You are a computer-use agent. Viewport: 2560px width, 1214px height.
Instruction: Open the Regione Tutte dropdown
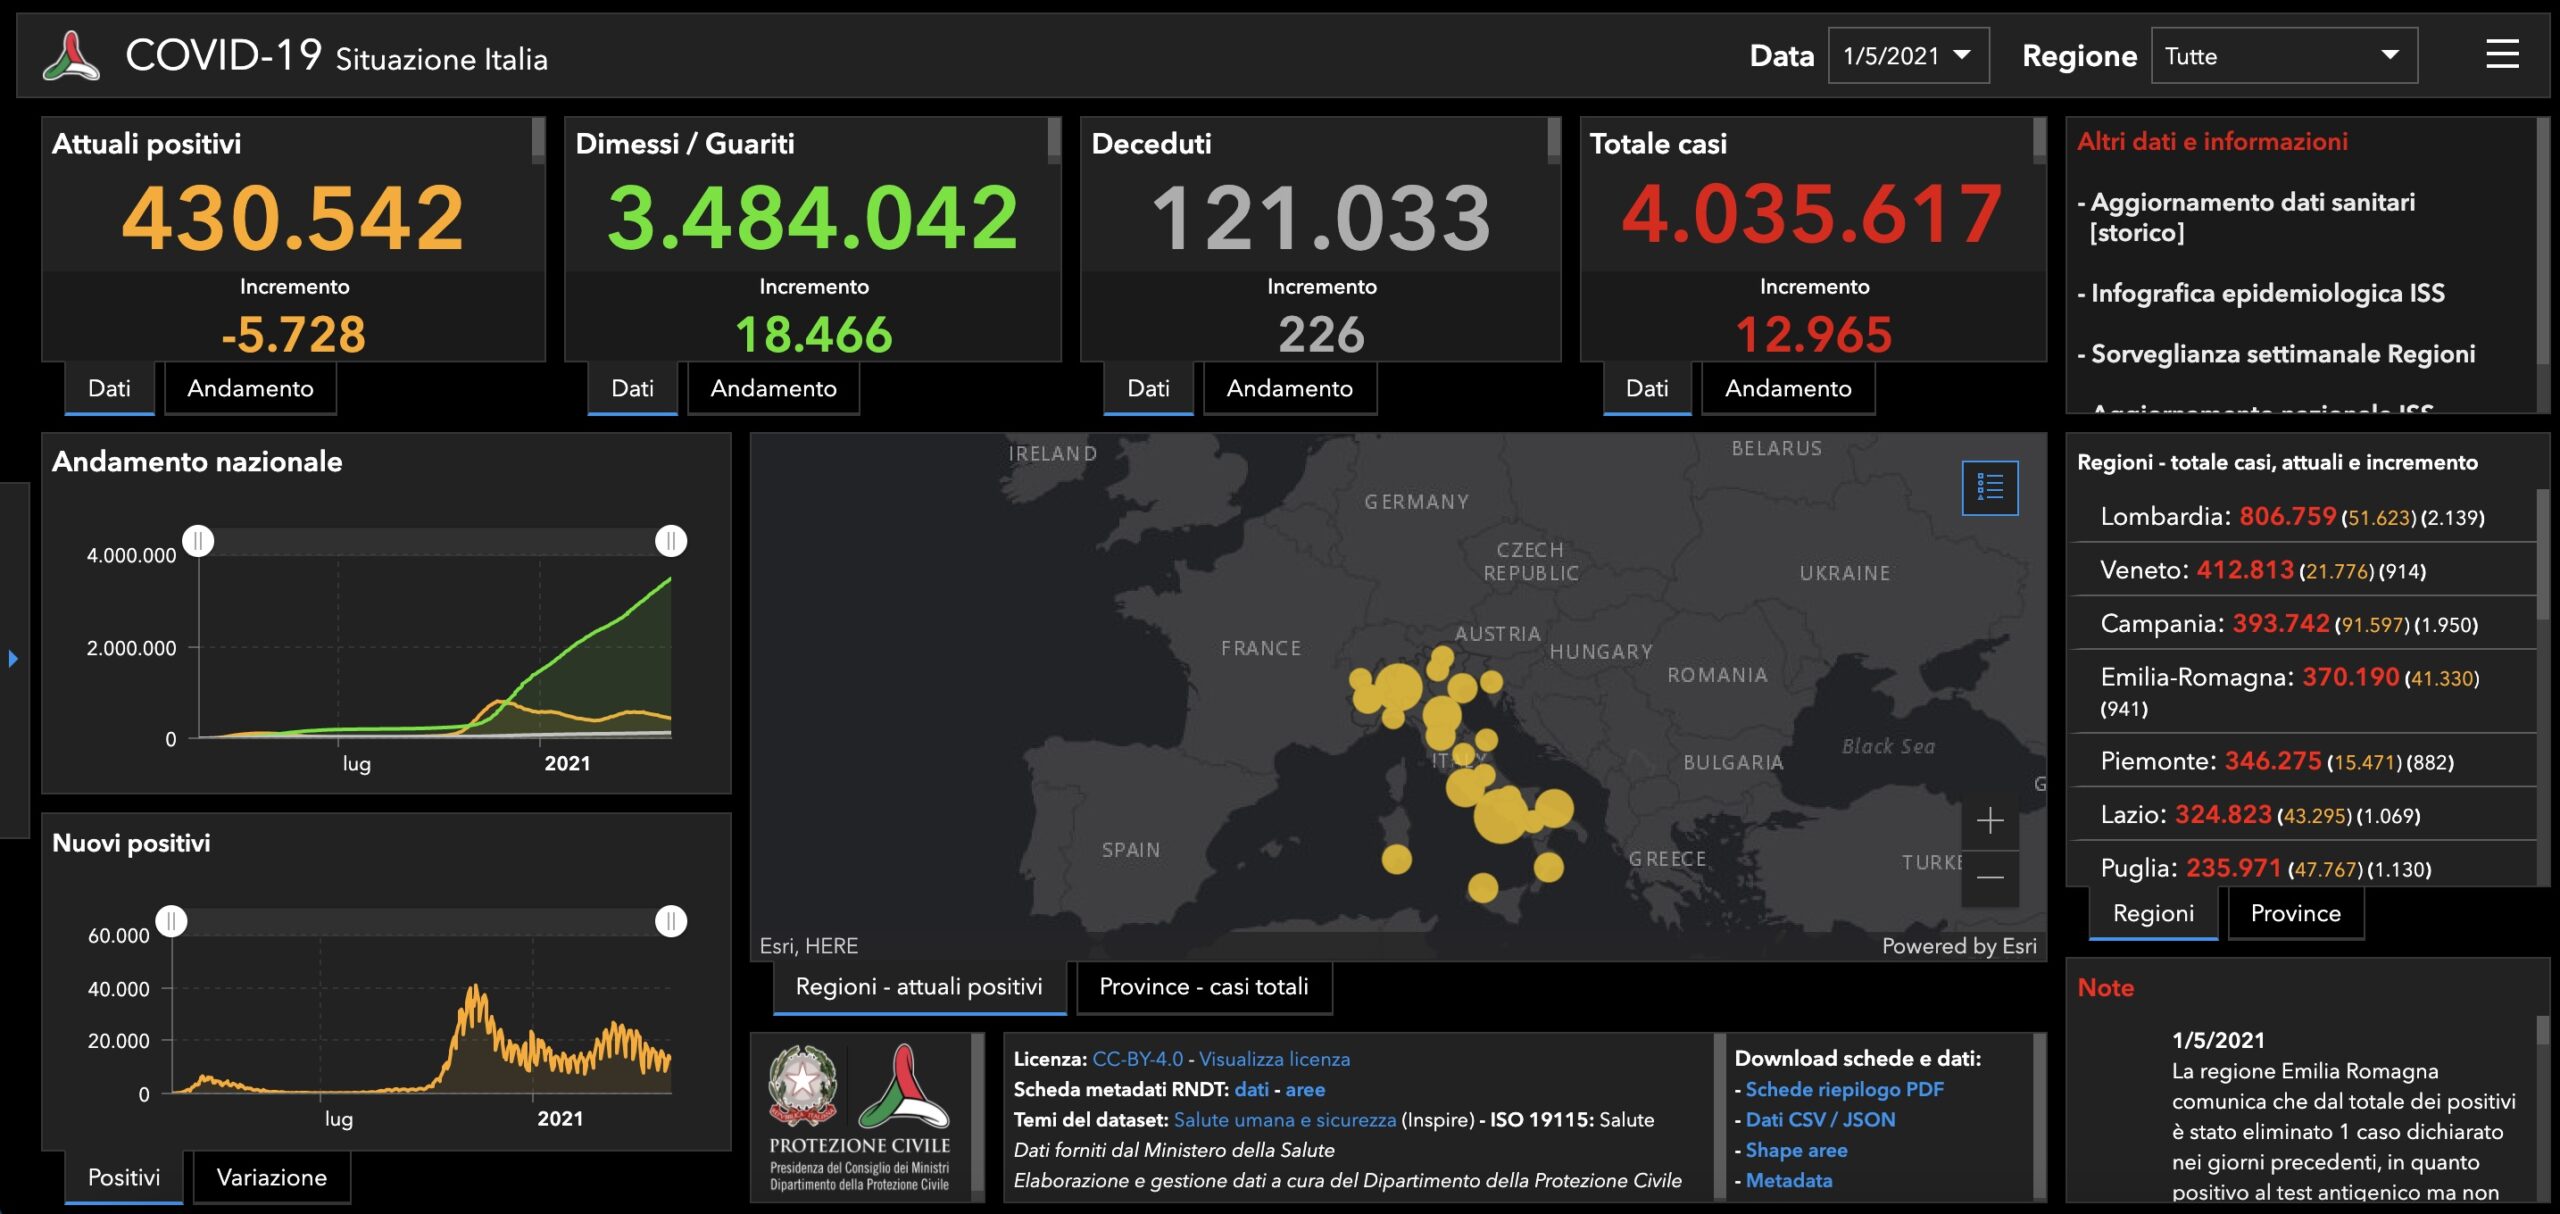(x=2283, y=56)
